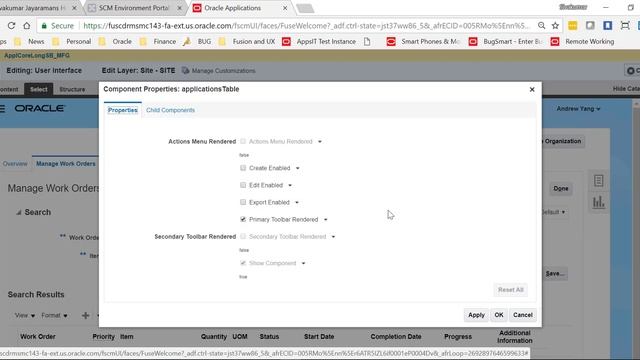Open BugSmart bookmark

pyautogui.click(x=506, y=42)
